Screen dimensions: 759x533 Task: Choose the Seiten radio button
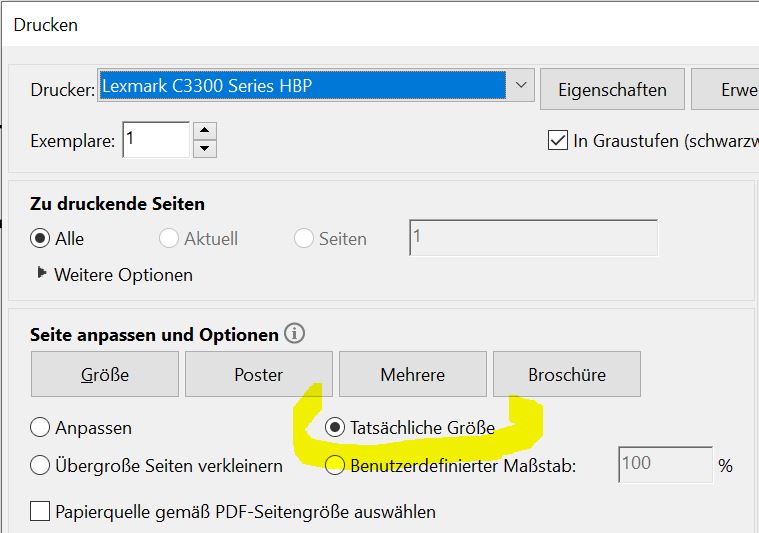click(304, 239)
